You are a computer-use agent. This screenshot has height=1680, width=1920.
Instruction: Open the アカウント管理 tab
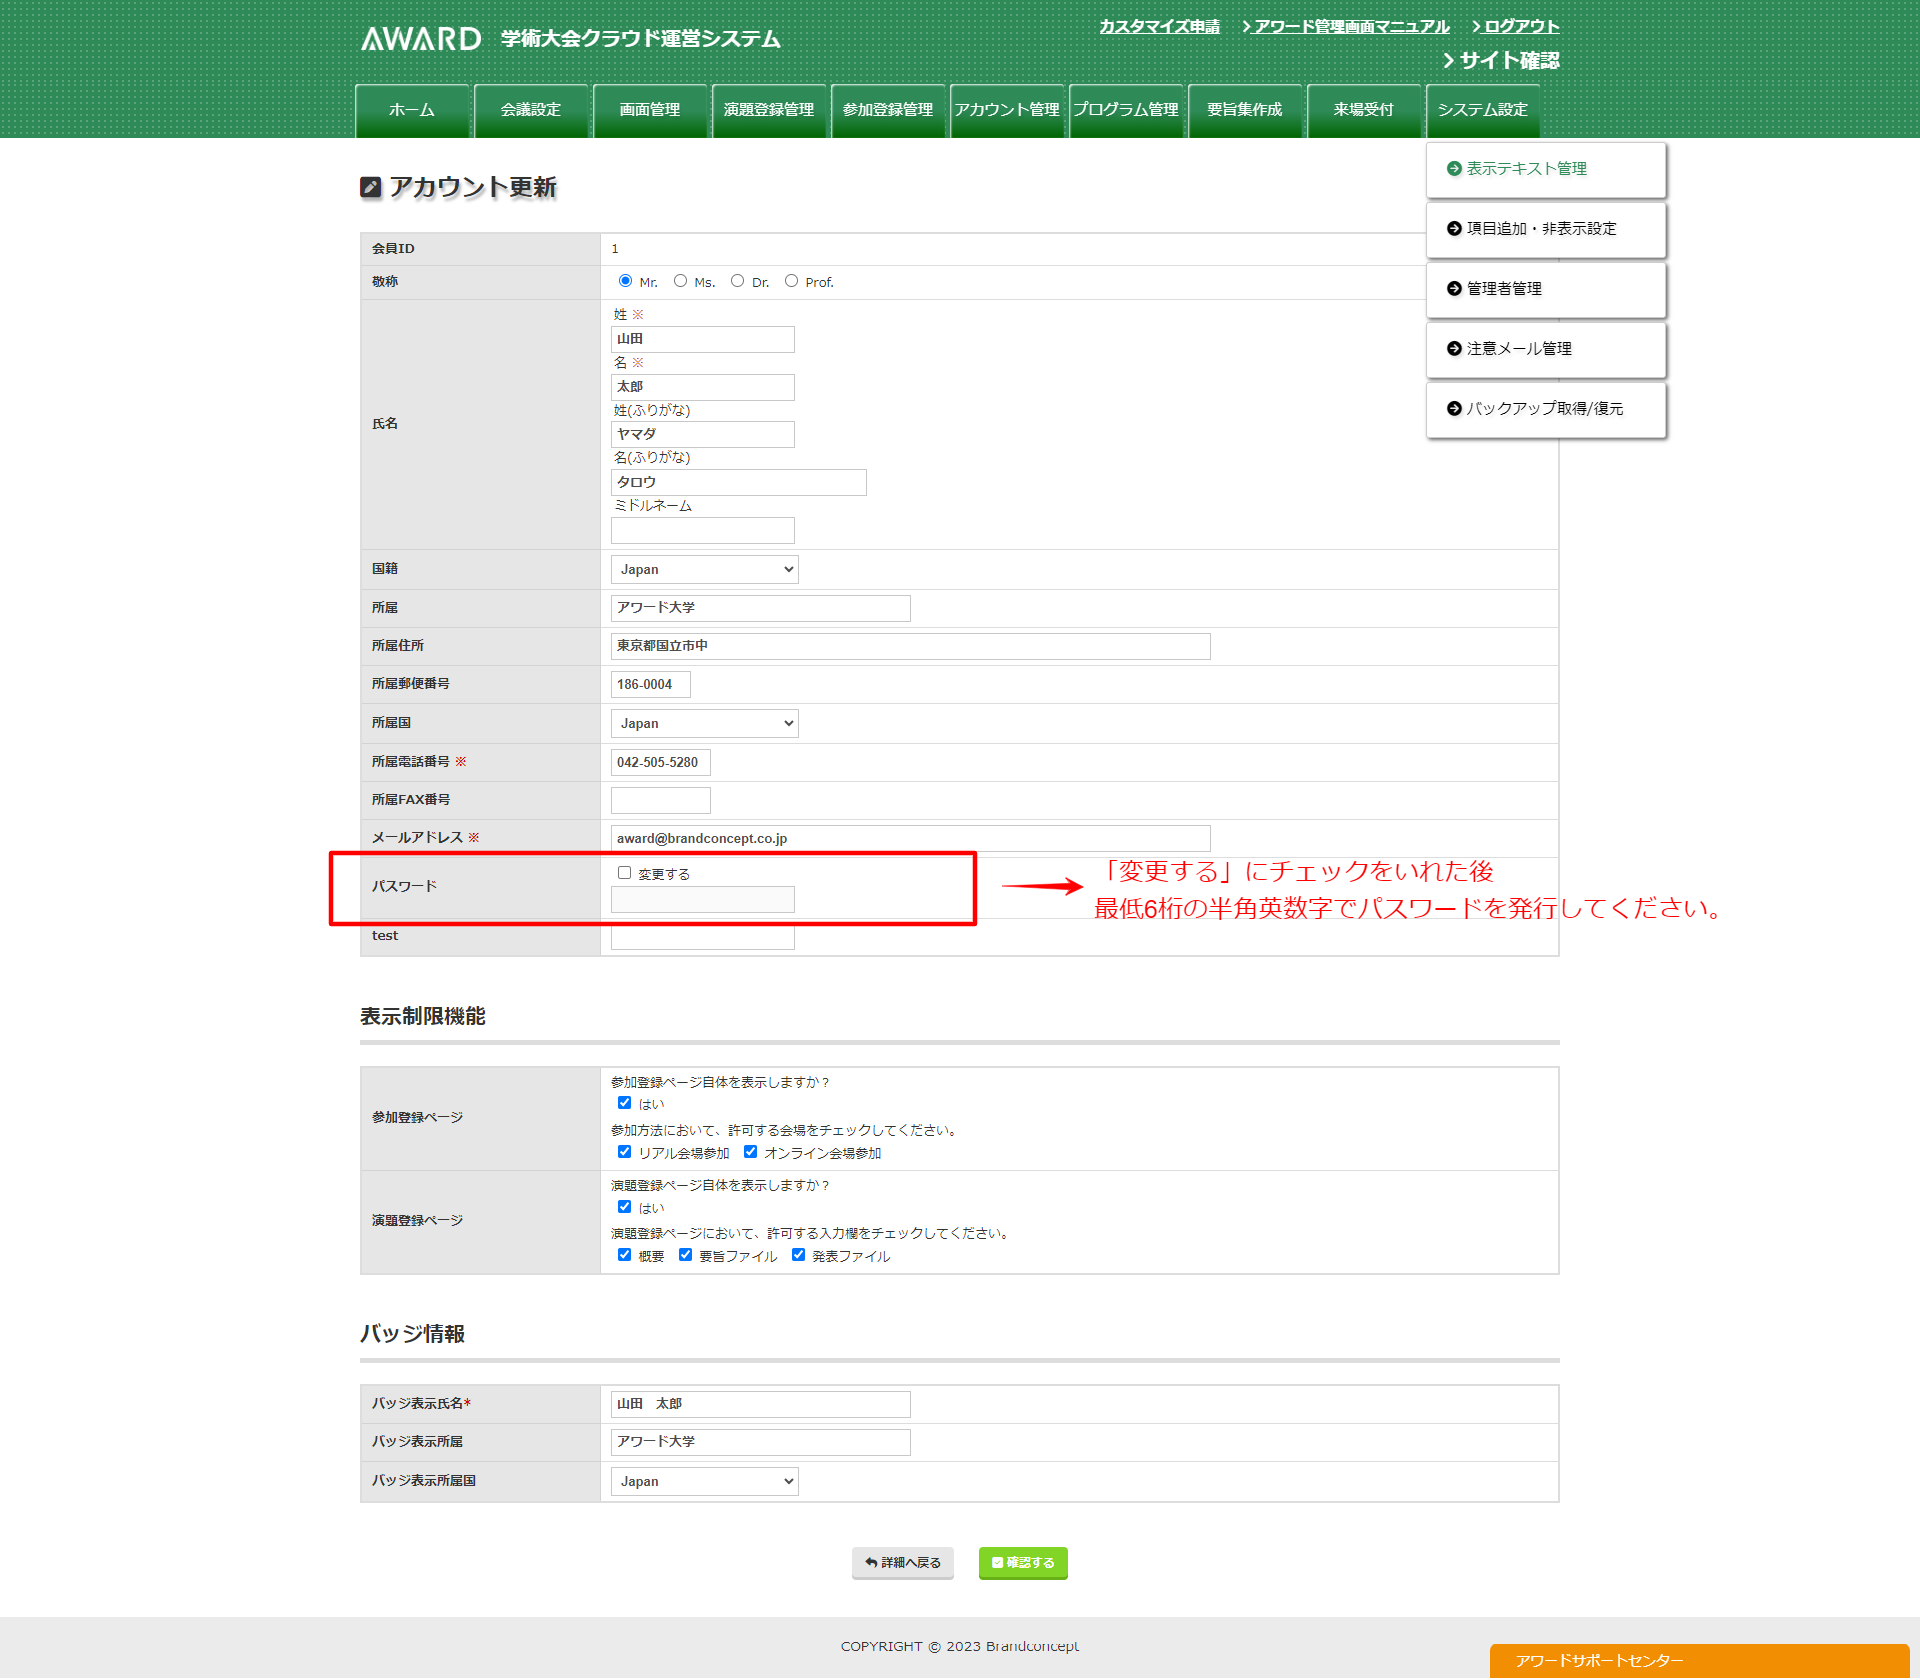[x=1006, y=110]
